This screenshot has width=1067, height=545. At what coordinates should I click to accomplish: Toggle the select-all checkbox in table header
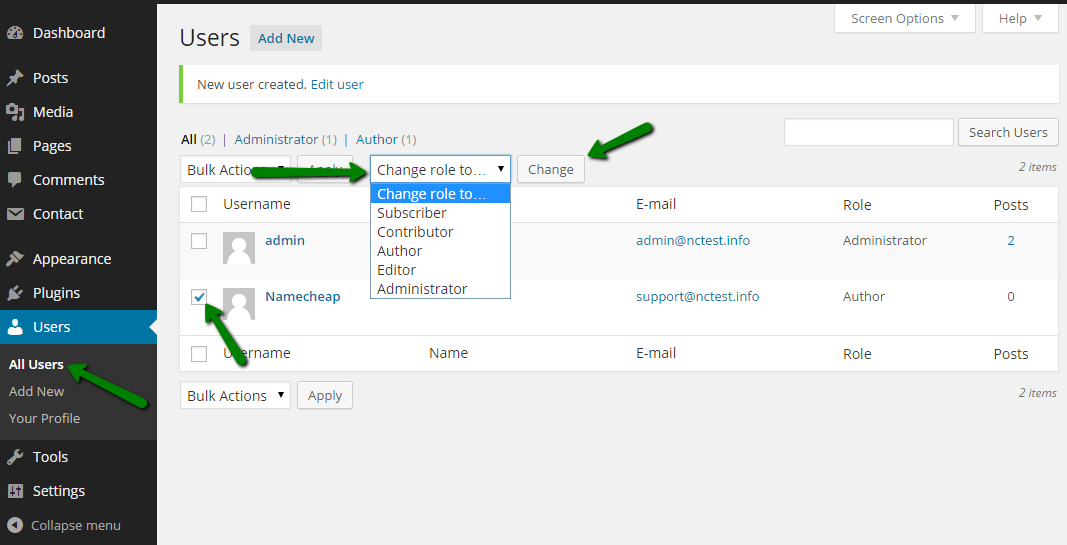coord(199,204)
